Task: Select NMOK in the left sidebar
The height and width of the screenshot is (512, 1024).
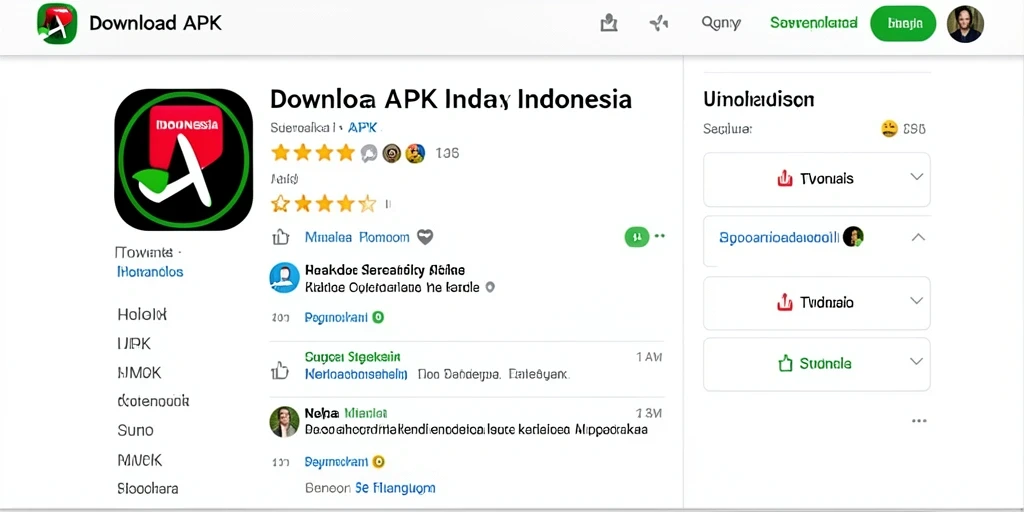Action: pyautogui.click(x=139, y=373)
